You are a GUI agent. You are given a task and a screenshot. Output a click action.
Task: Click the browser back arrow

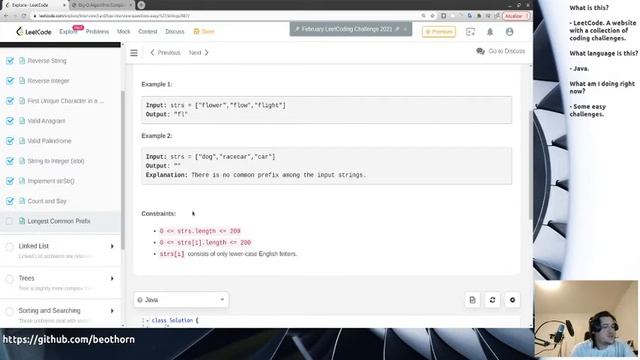coord(6,16)
